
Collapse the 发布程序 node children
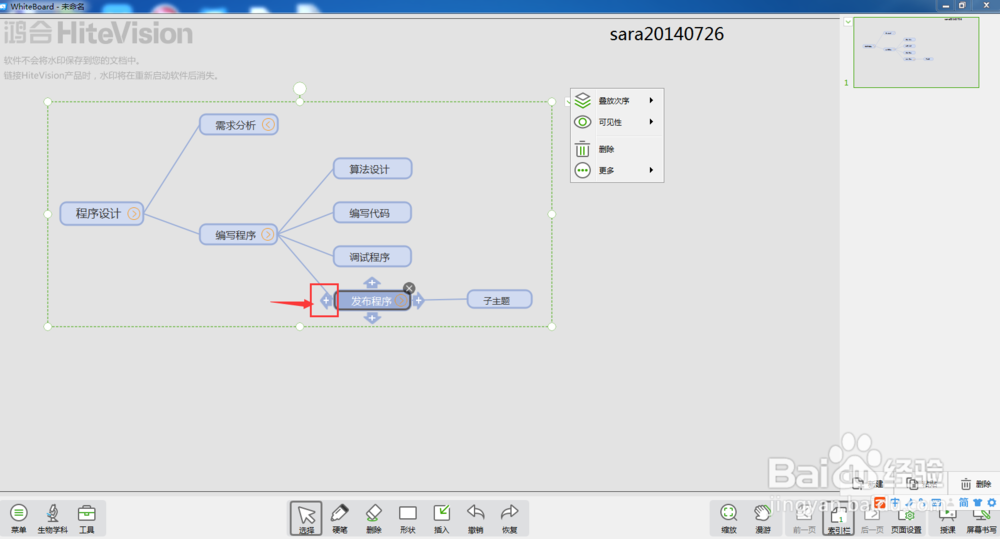coord(400,301)
